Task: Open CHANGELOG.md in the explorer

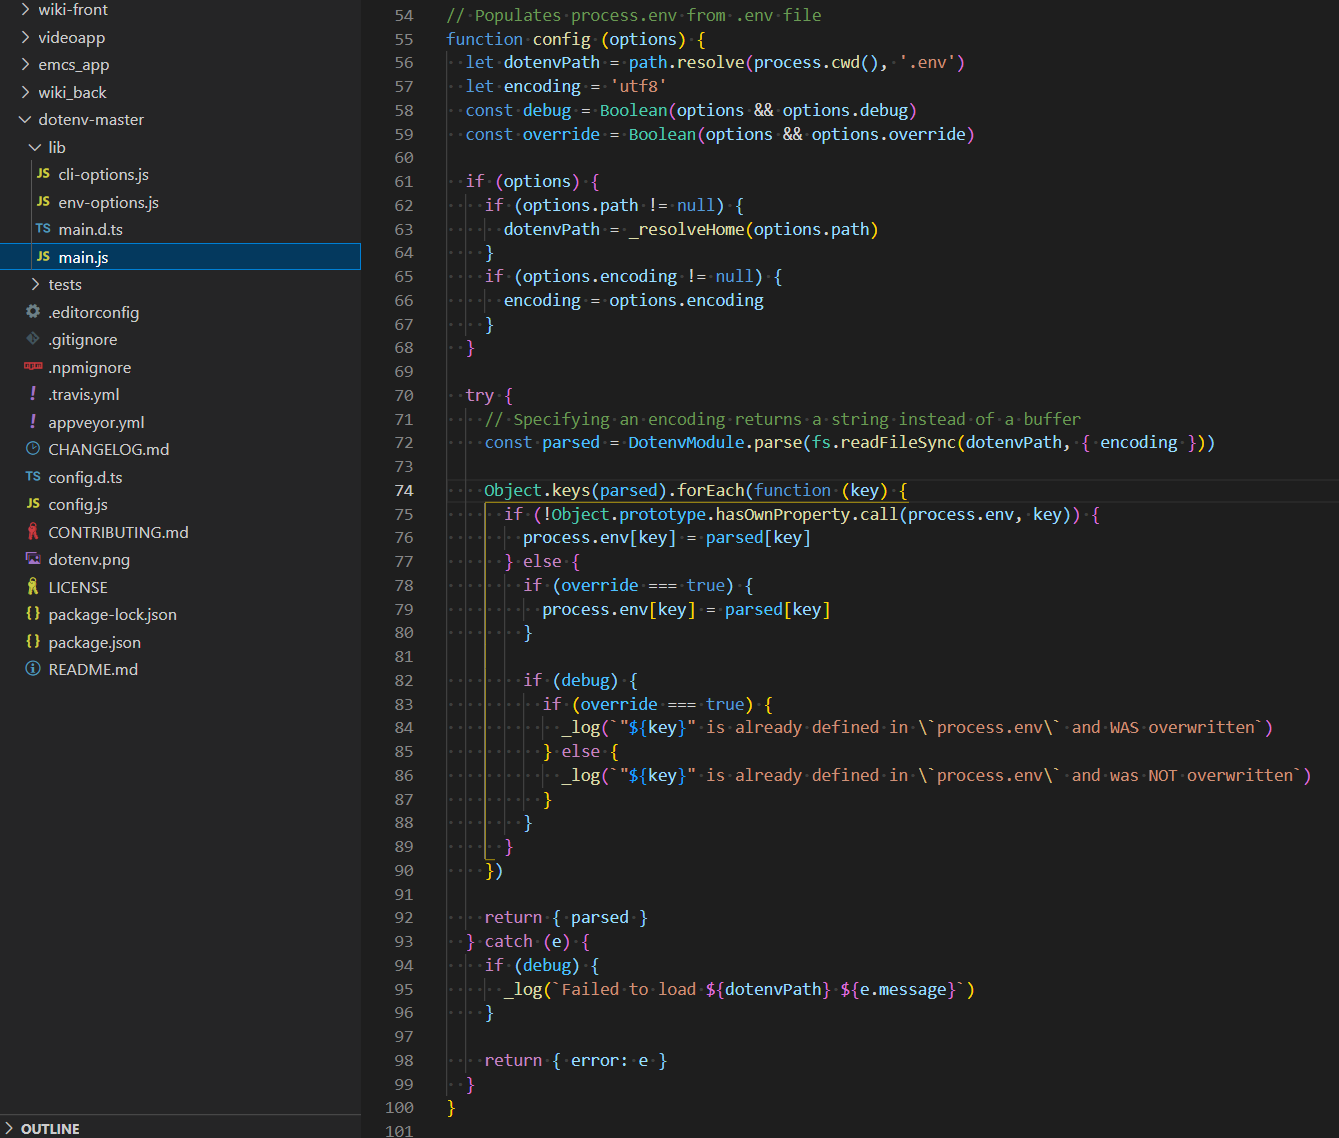Action: click(x=108, y=449)
